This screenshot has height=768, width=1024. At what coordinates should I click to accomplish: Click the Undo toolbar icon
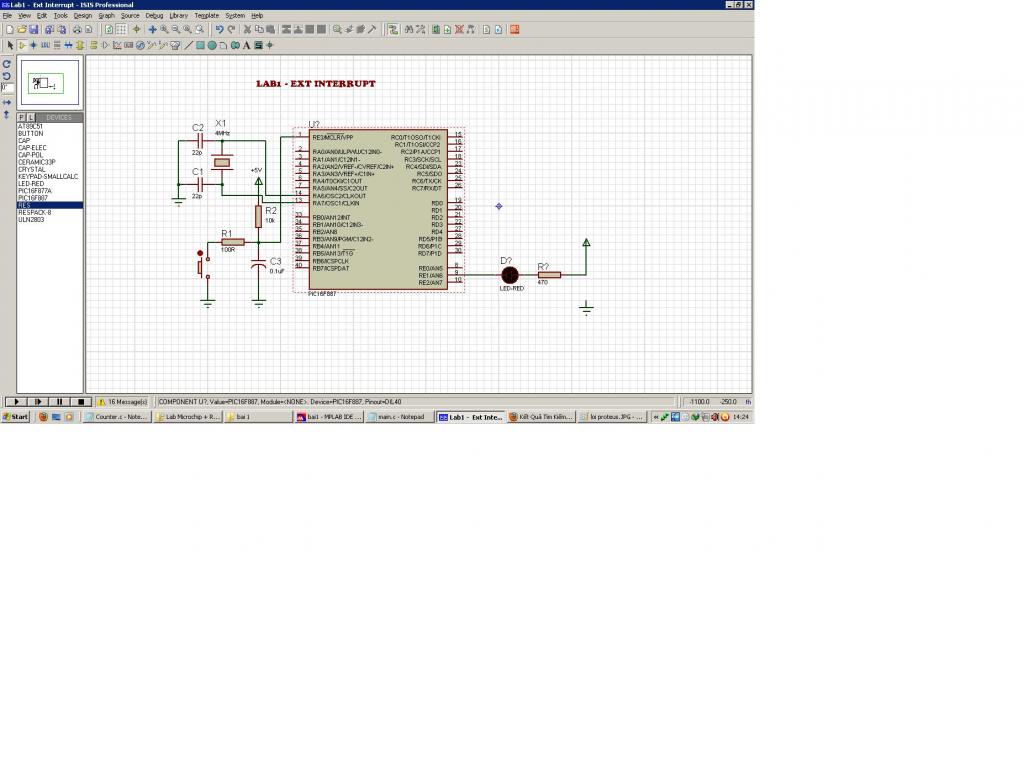[x=219, y=30]
